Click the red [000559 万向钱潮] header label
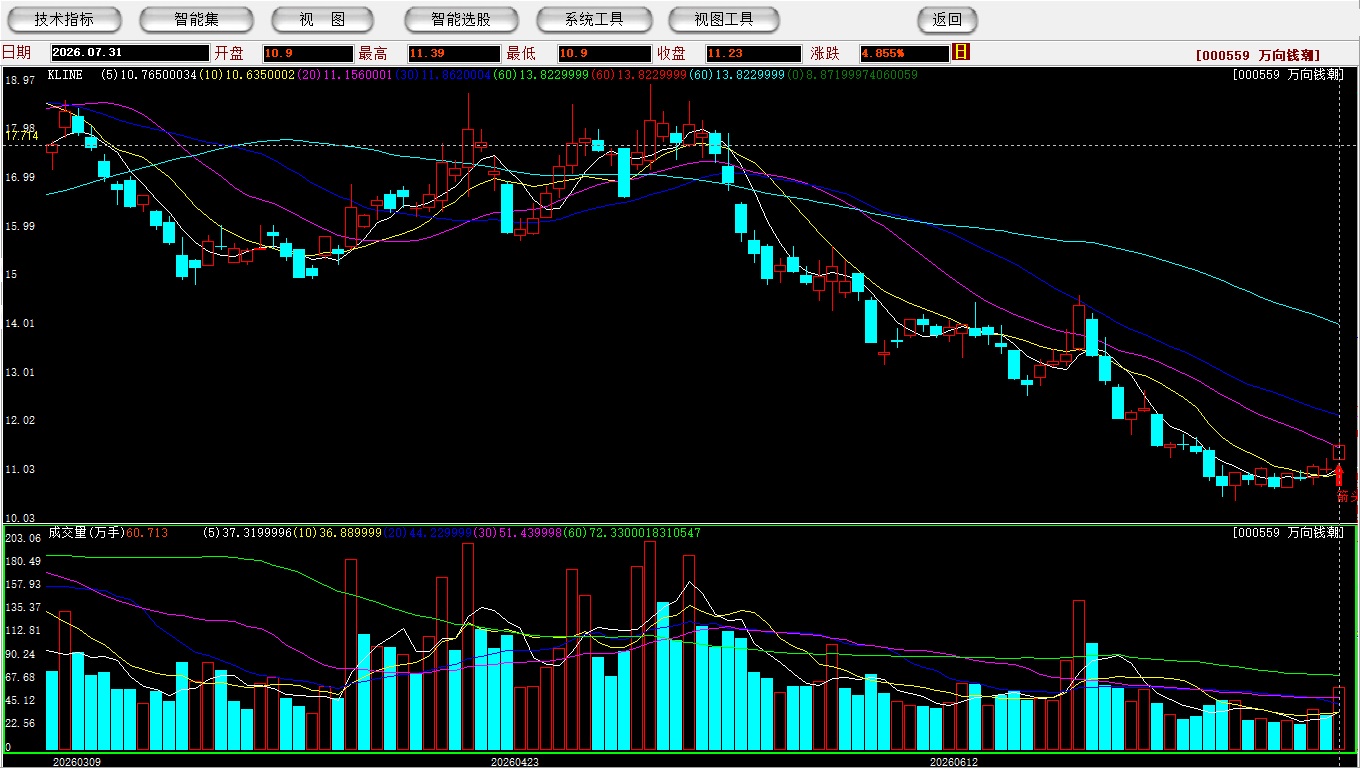The height and width of the screenshot is (768, 1360). 1258,56
